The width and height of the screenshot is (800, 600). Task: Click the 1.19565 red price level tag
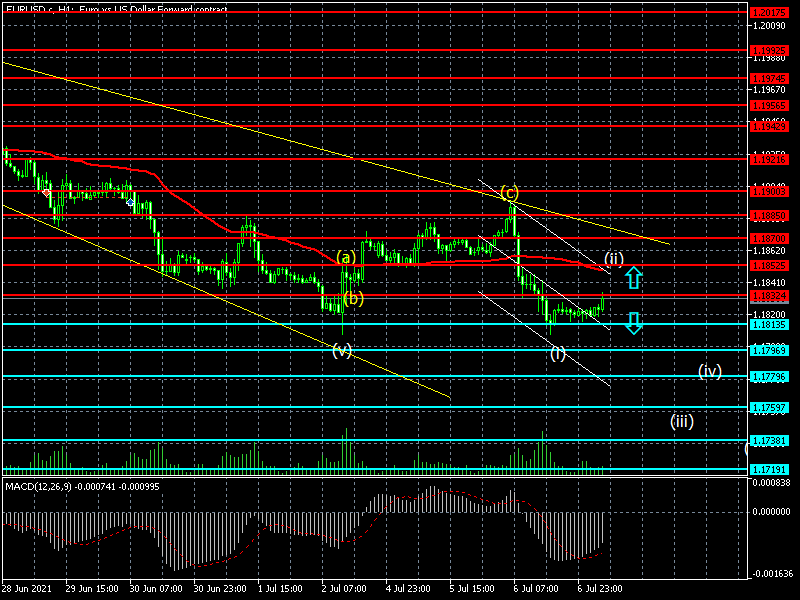[768, 106]
